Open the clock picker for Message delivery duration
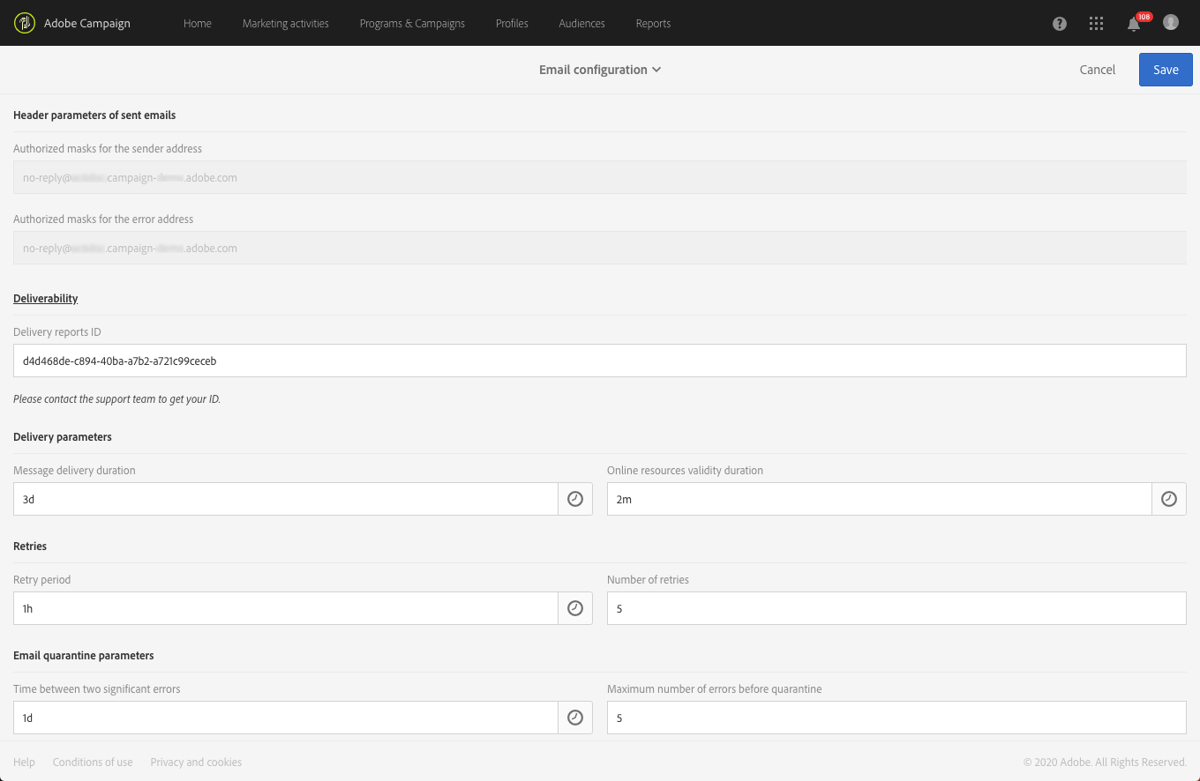This screenshot has height=781, width=1200. tap(575, 498)
